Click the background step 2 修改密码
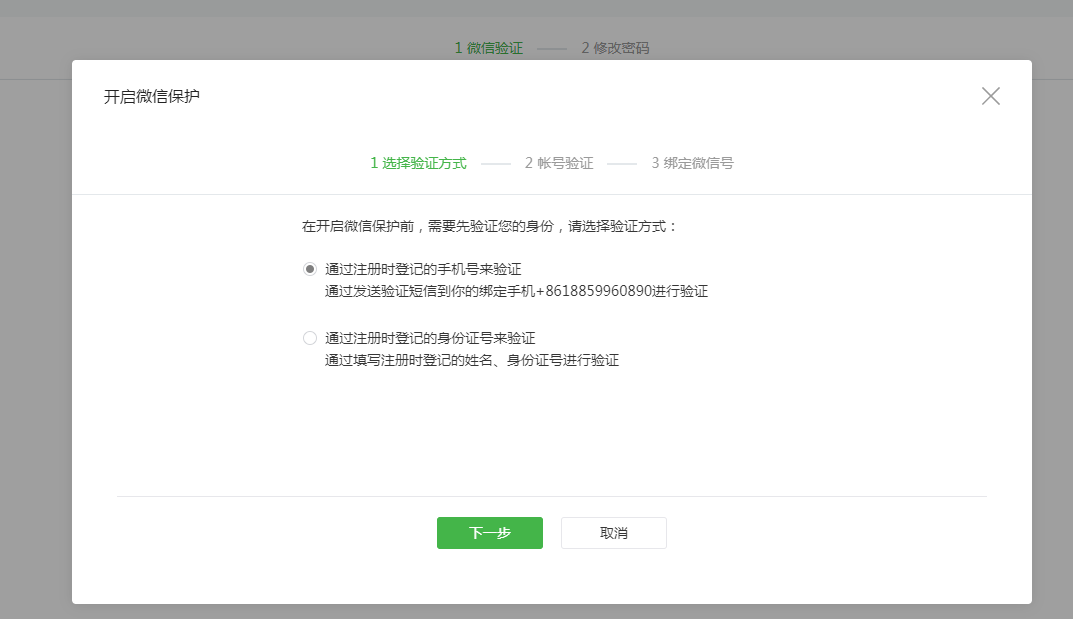 pyautogui.click(x=615, y=48)
